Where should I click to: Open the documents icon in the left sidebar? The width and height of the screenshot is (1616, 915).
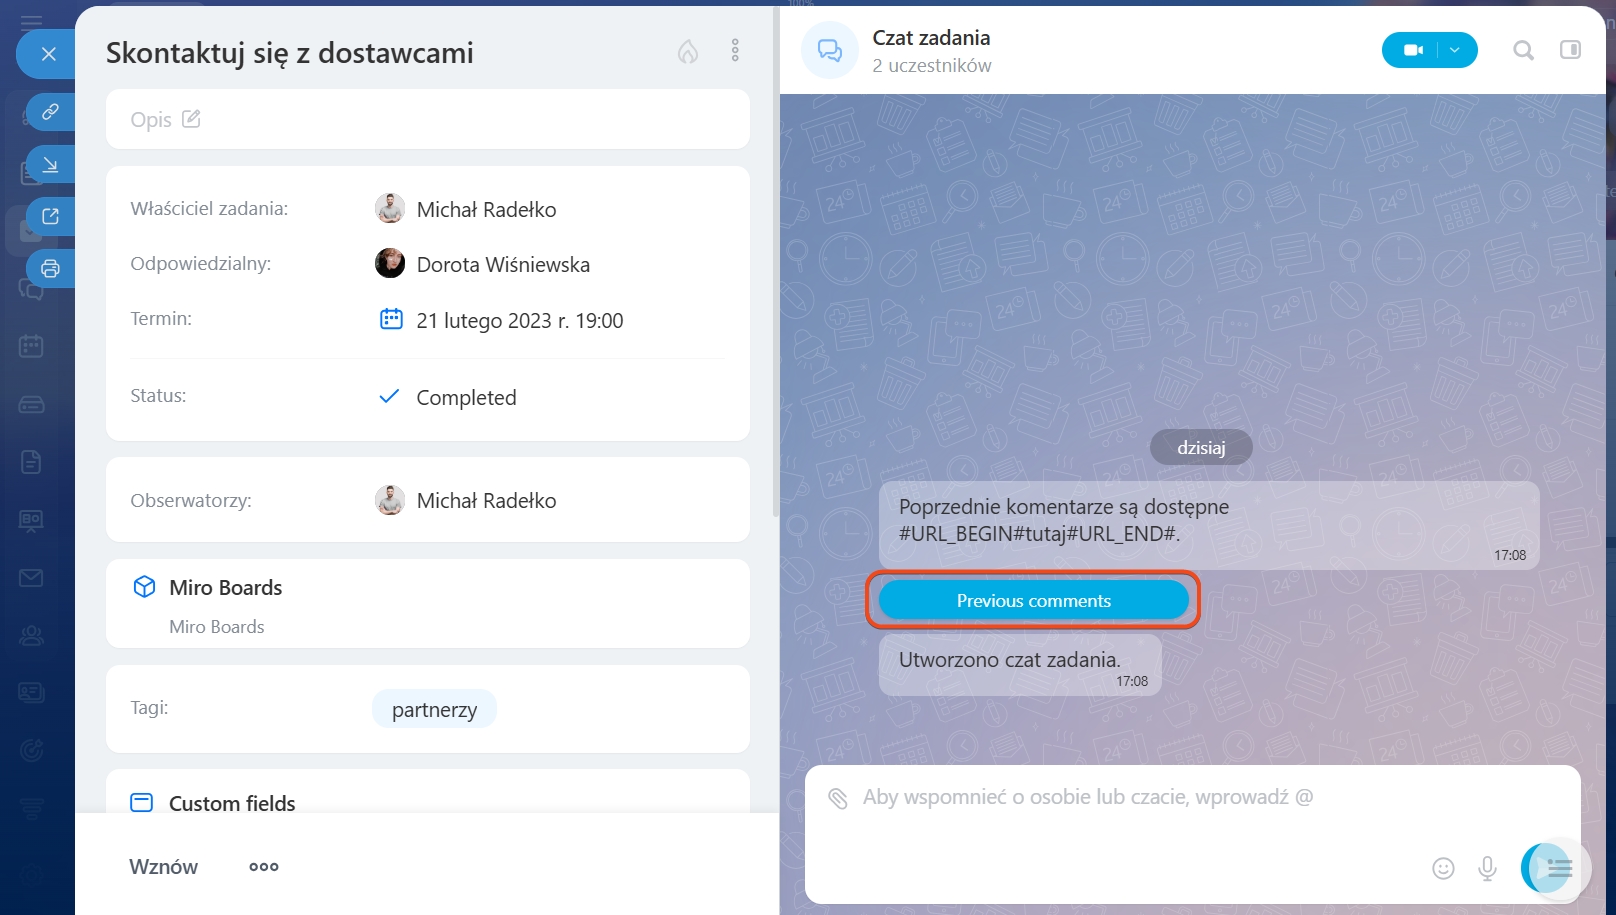pyautogui.click(x=31, y=462)
